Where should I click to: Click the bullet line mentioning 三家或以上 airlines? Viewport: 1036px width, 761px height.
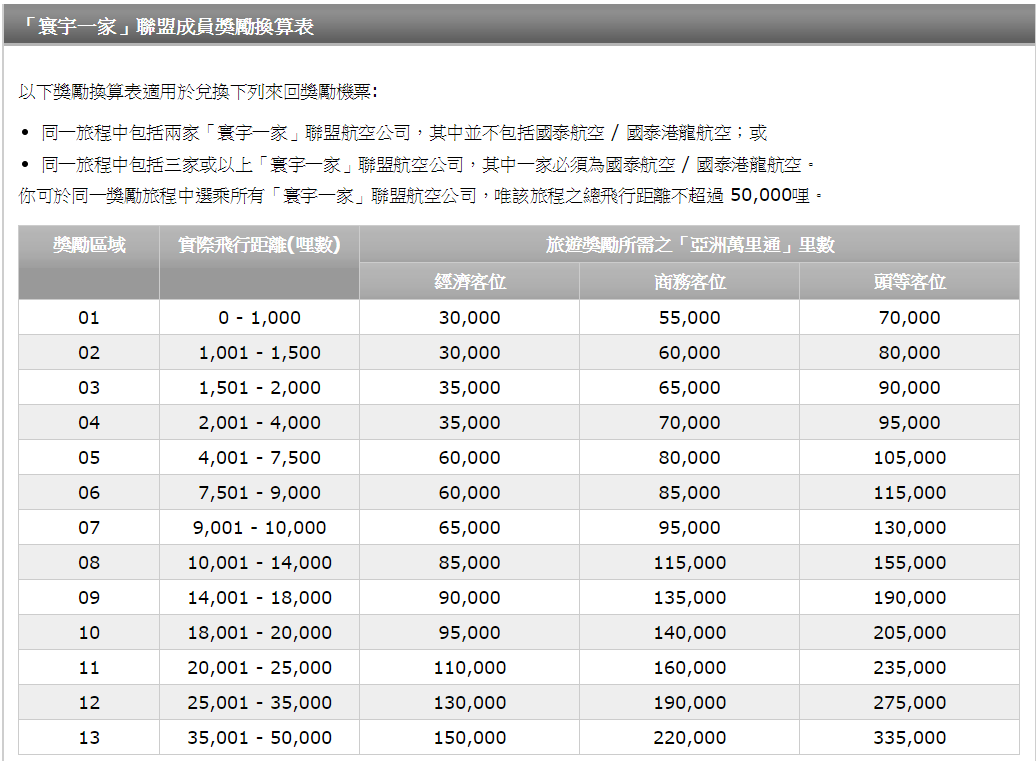[x=428, y=164]
